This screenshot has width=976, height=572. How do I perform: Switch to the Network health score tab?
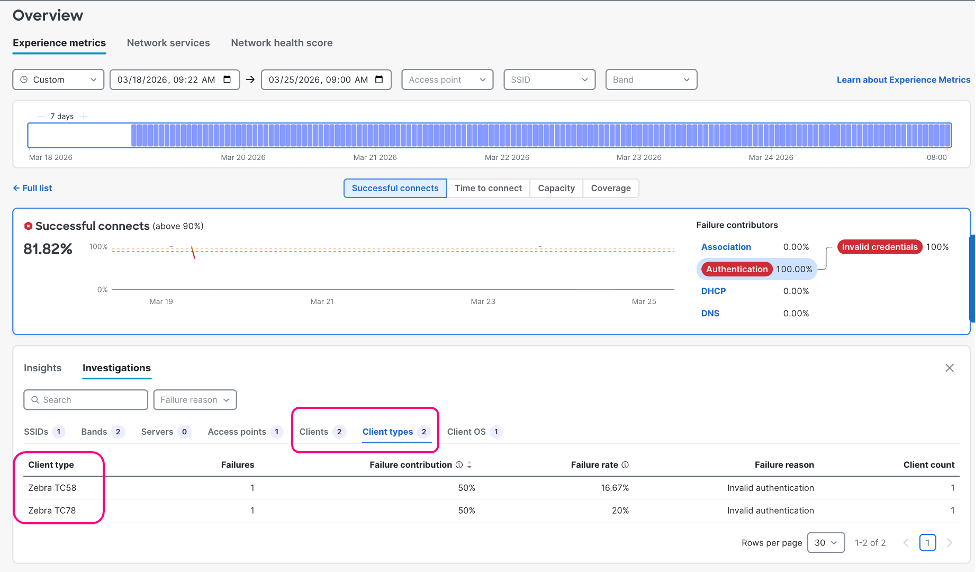click(x=281, y=43)
